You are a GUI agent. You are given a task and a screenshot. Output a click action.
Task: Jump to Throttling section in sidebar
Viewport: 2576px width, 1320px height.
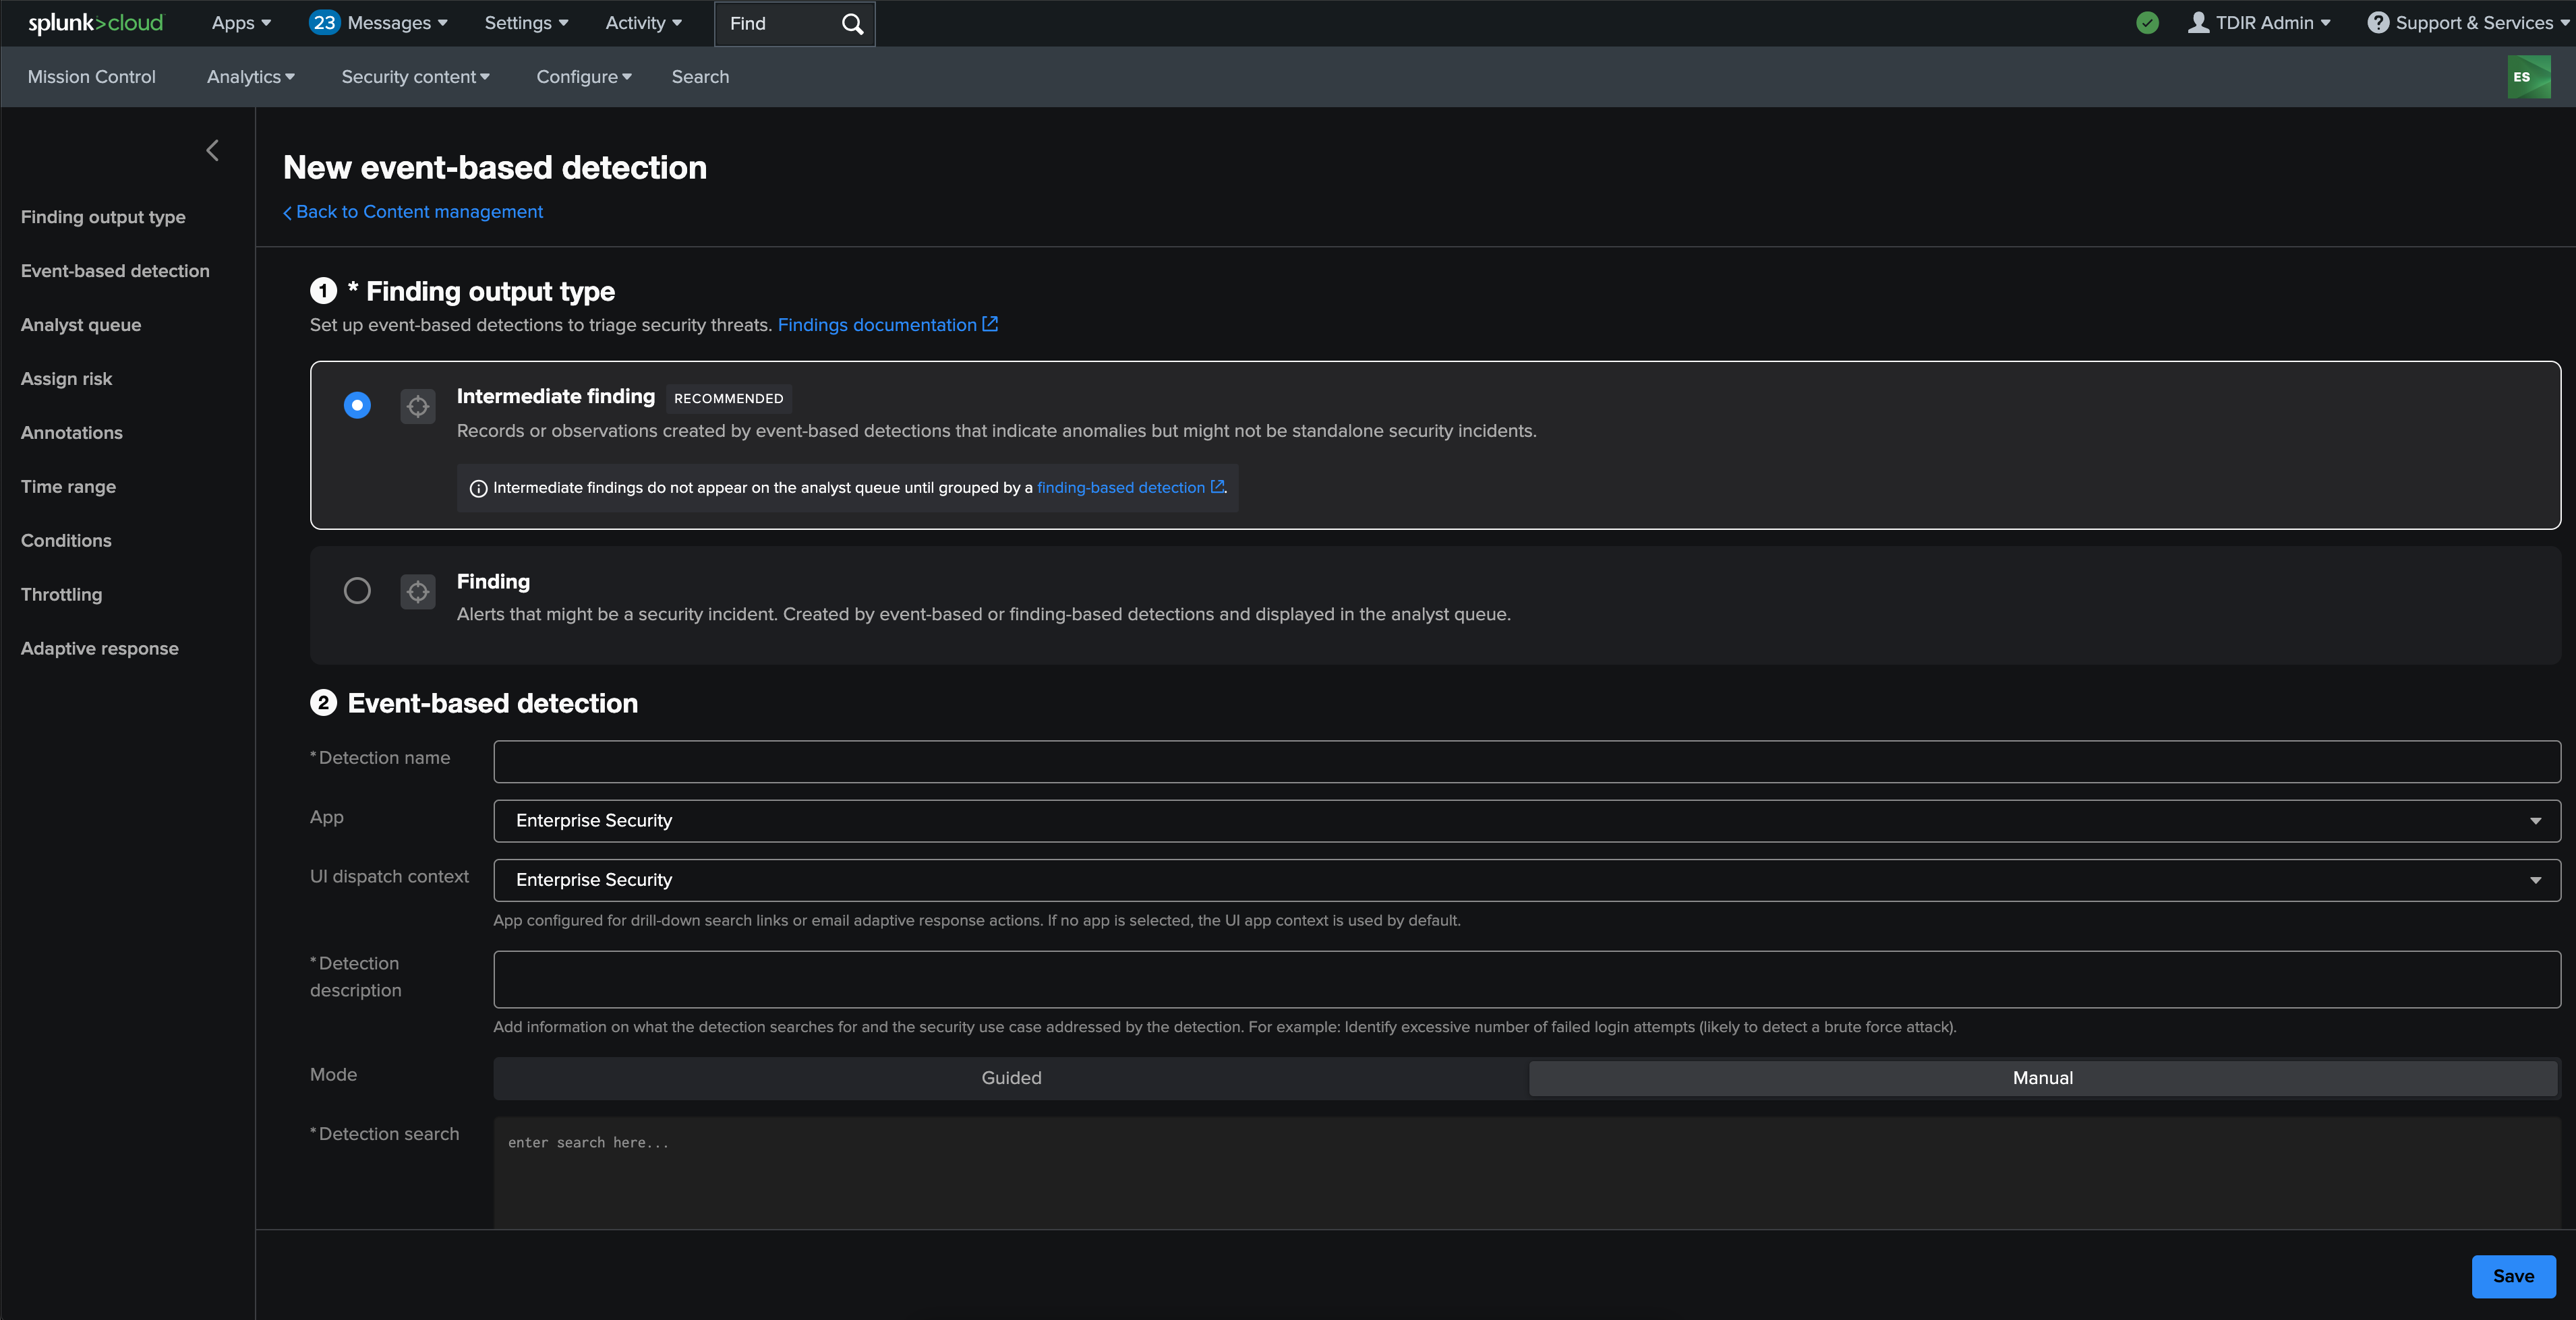(62, 595)
